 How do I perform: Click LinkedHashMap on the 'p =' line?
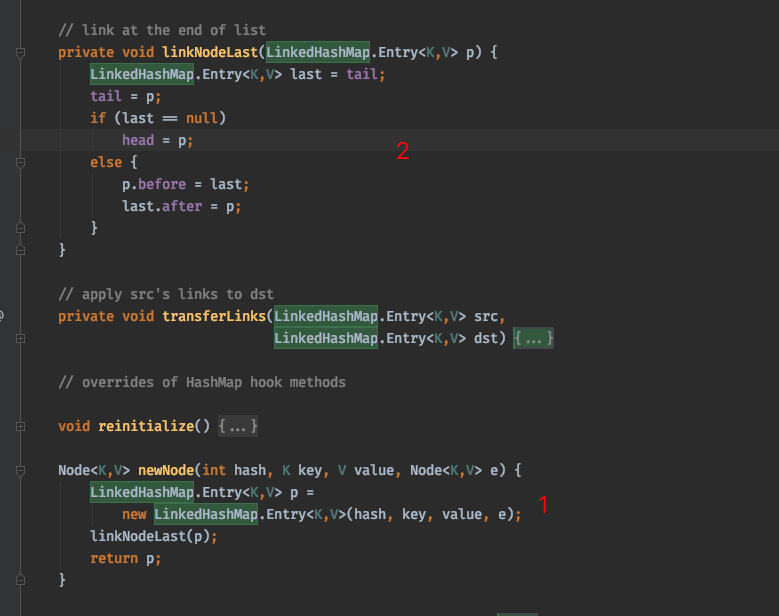(142, 492)
